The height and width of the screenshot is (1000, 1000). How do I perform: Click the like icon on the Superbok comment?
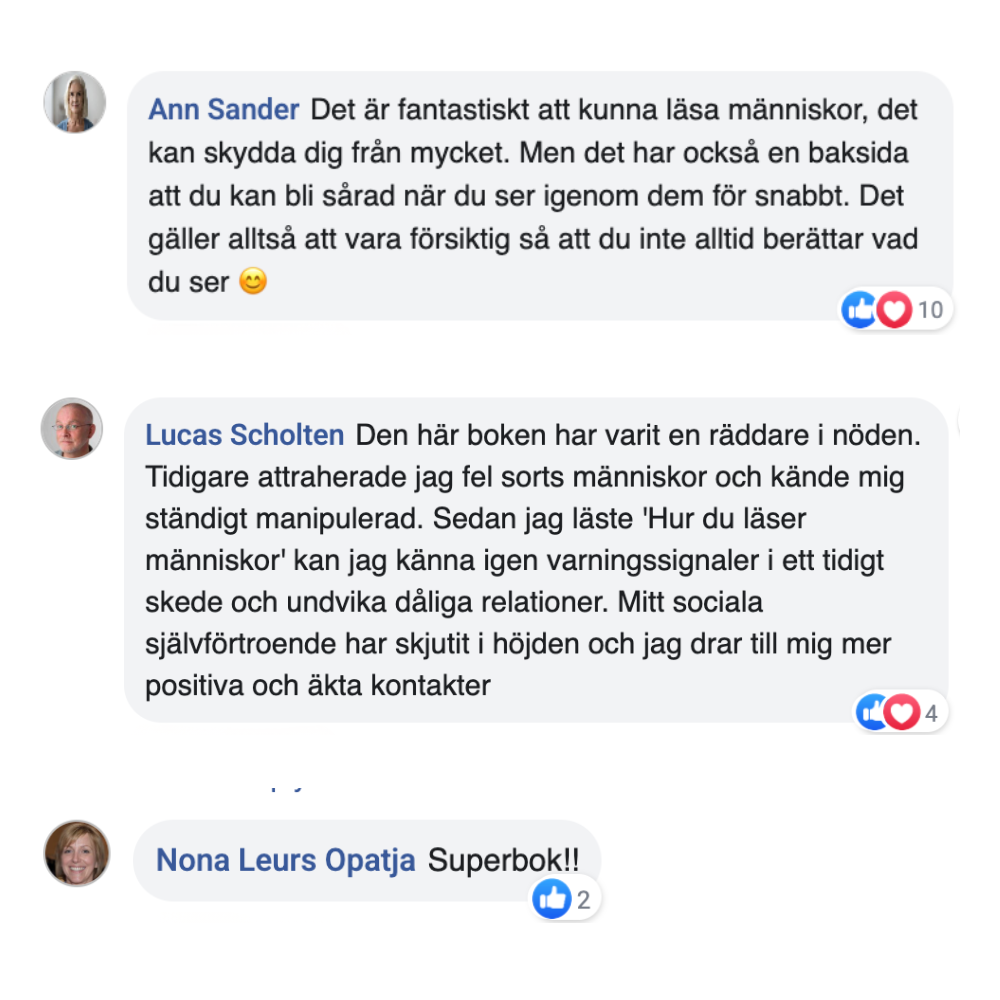(x=552, y=900)
